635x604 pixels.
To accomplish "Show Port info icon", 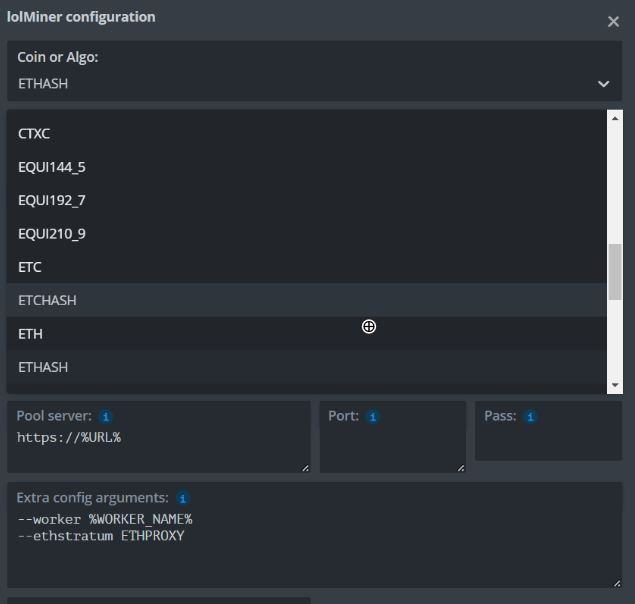I will click(x=373, y=416).
